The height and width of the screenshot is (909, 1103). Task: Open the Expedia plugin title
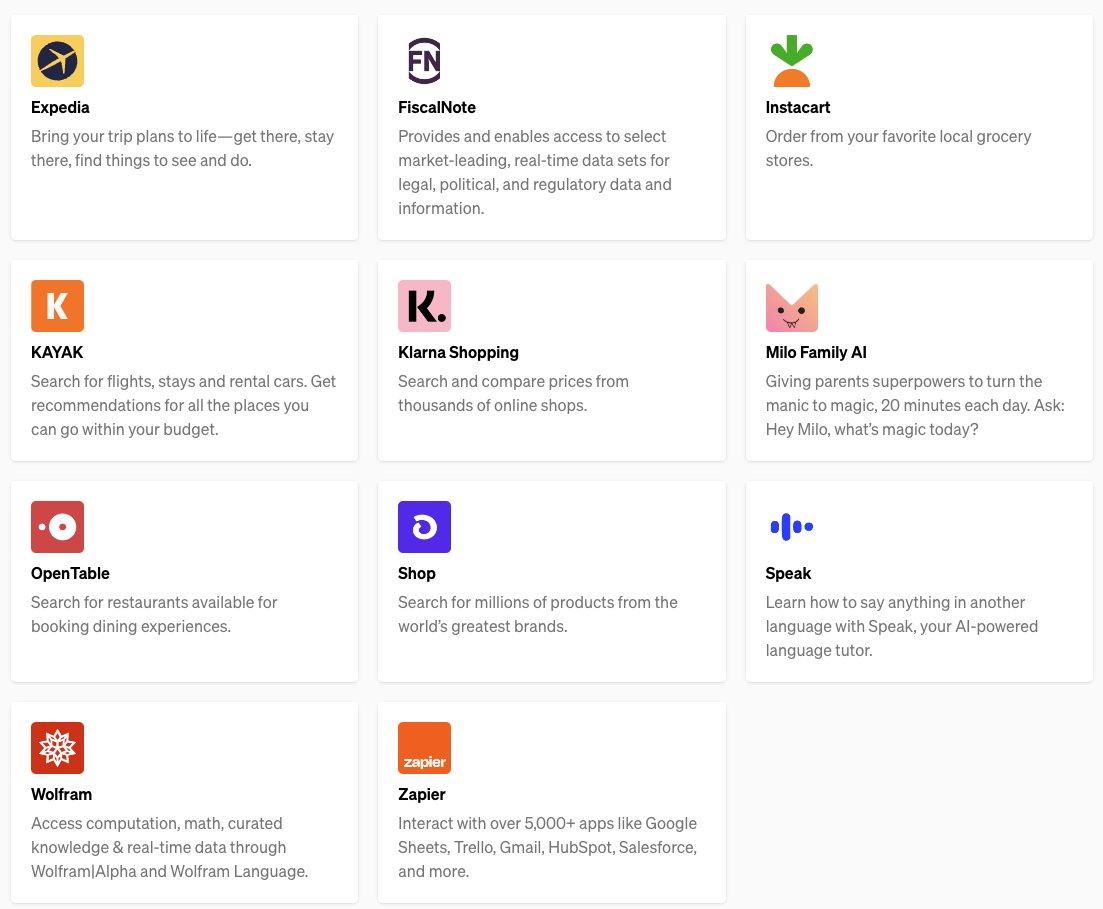[60, 108]
